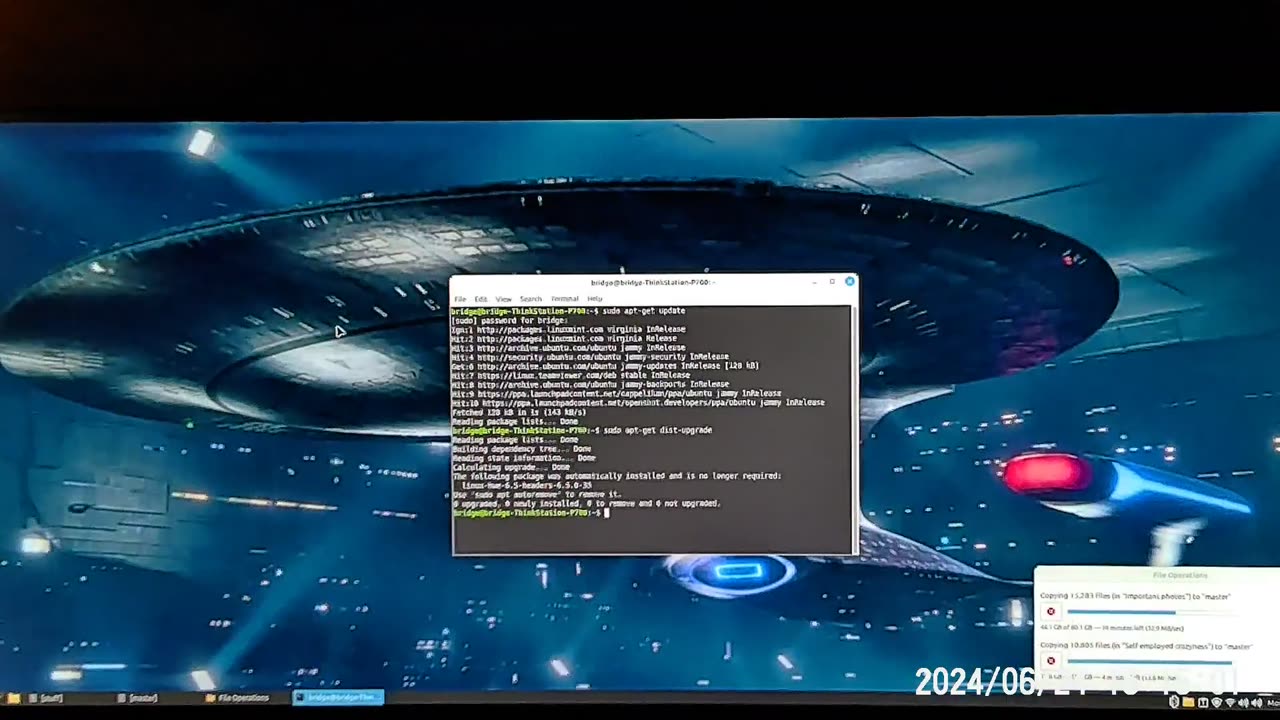This screenshot has height=720, width=1280.
Task: Open the Terminal menu in the terminal
Action: [565, 299]
